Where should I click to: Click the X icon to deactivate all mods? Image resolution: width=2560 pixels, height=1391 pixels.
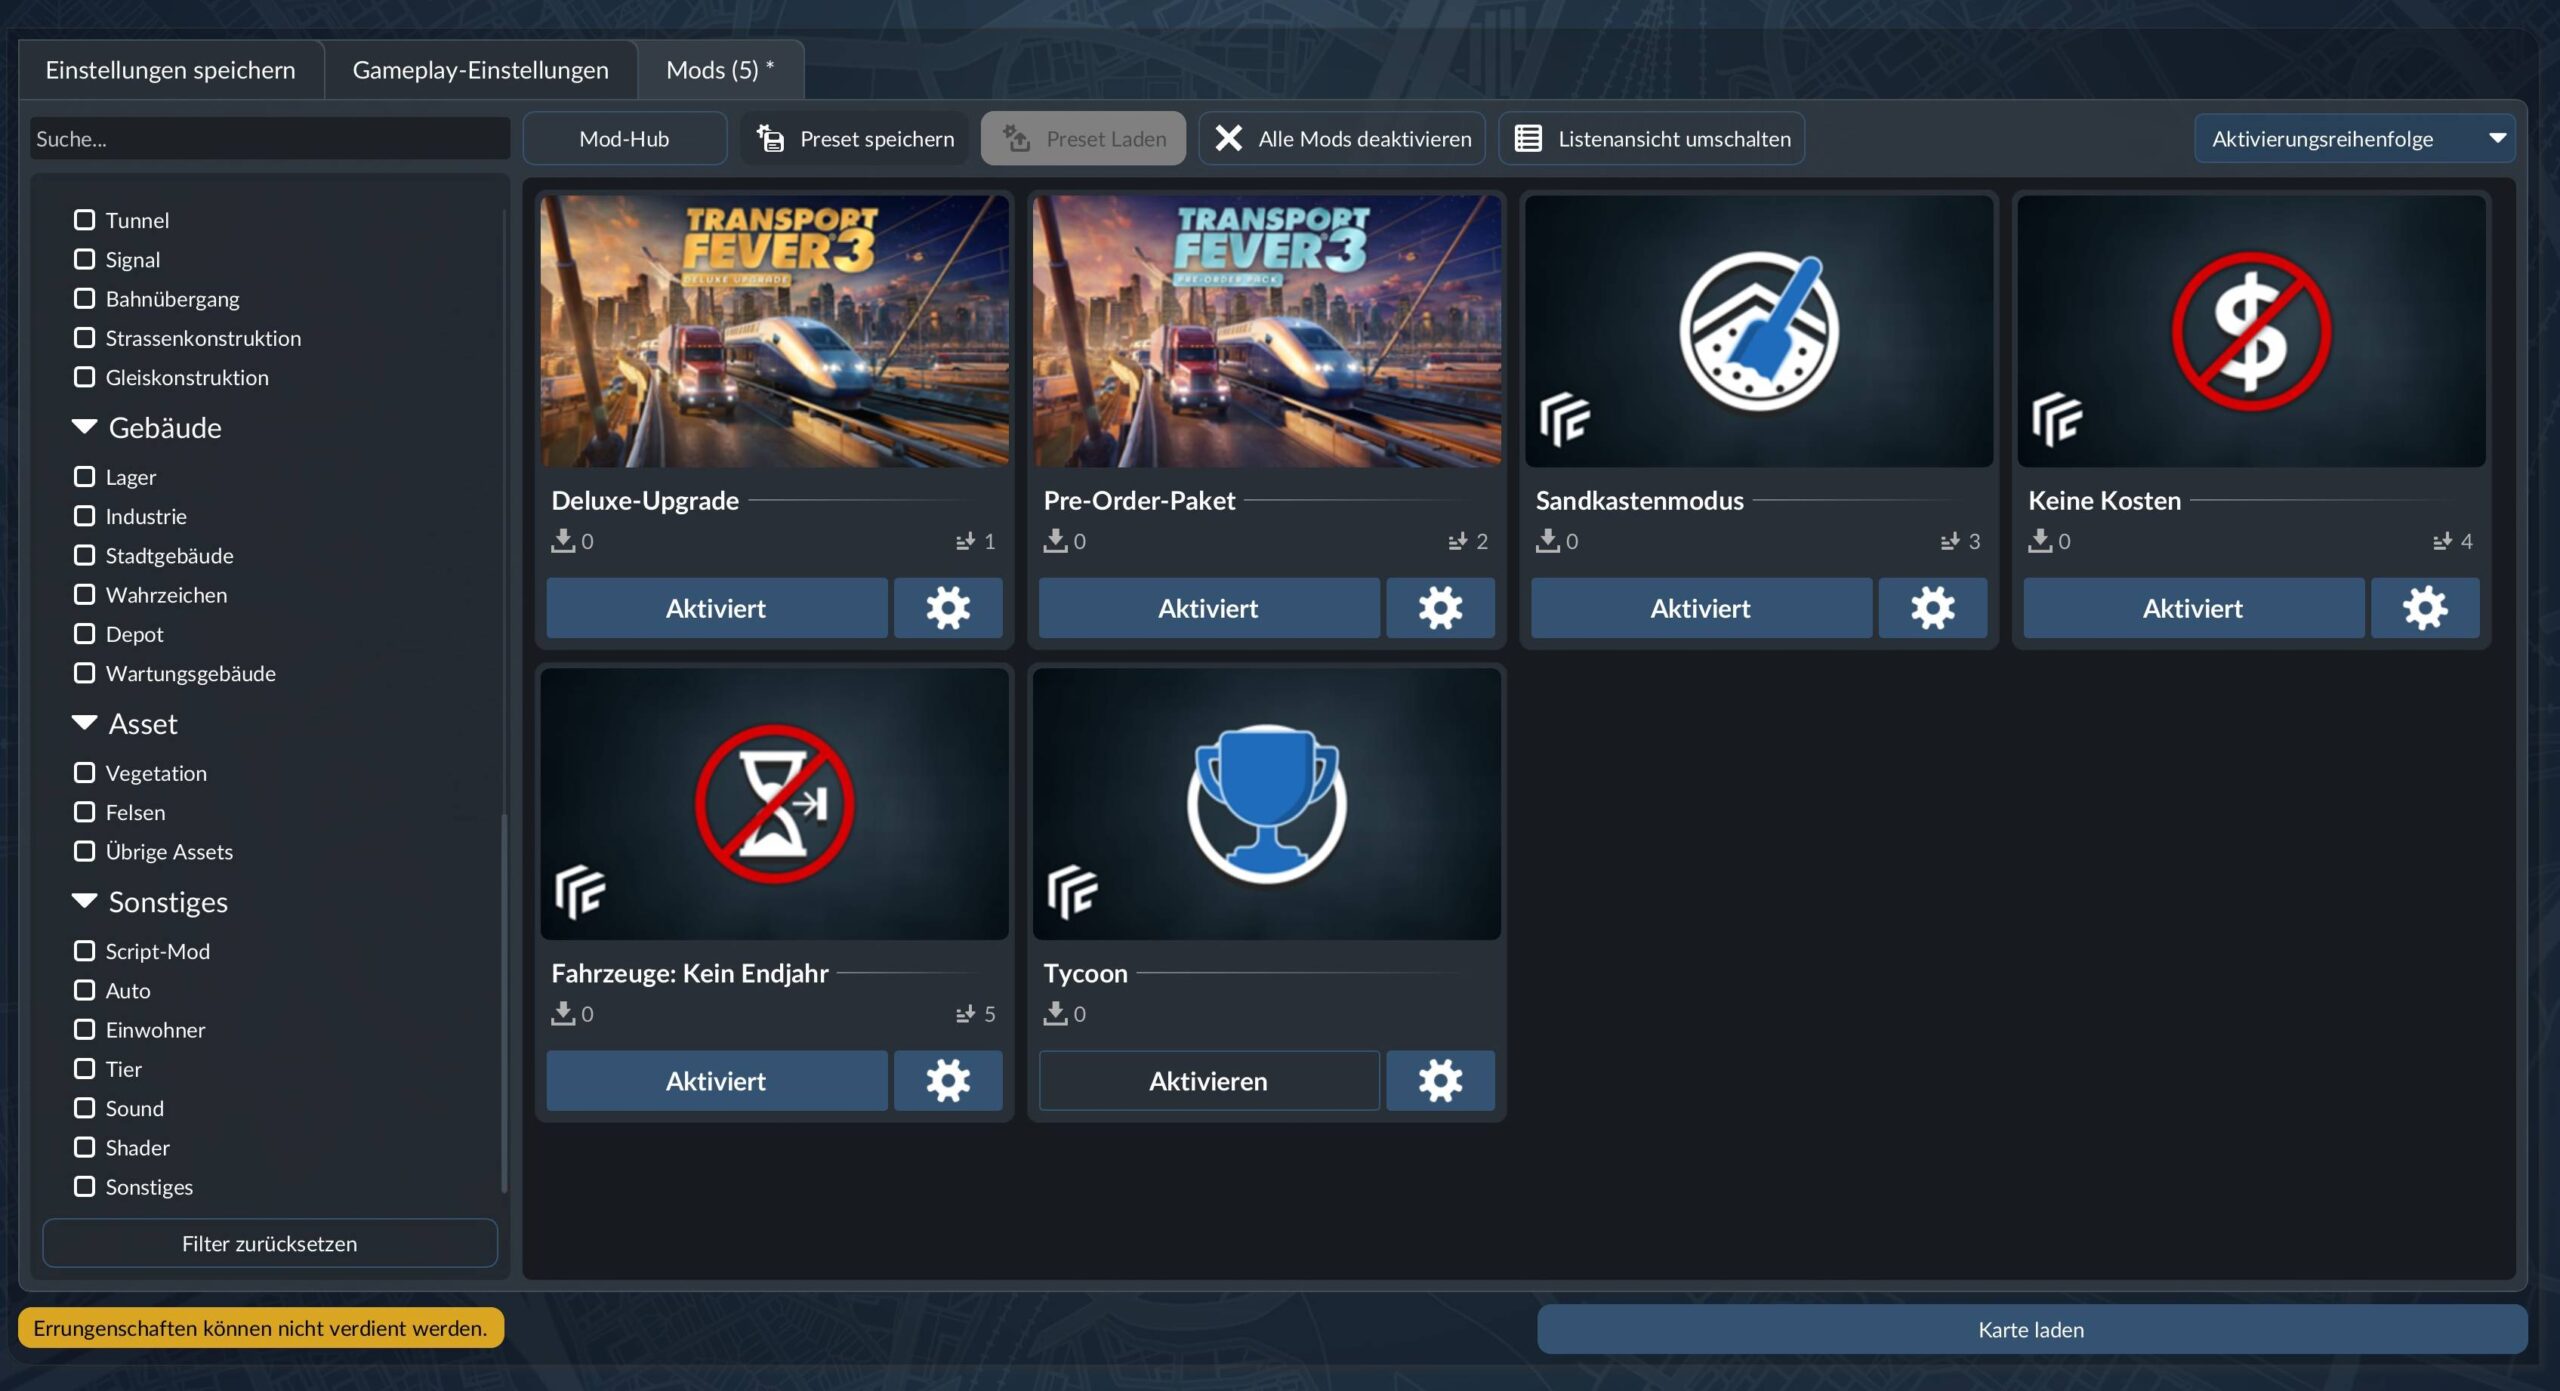[1229, 139]
